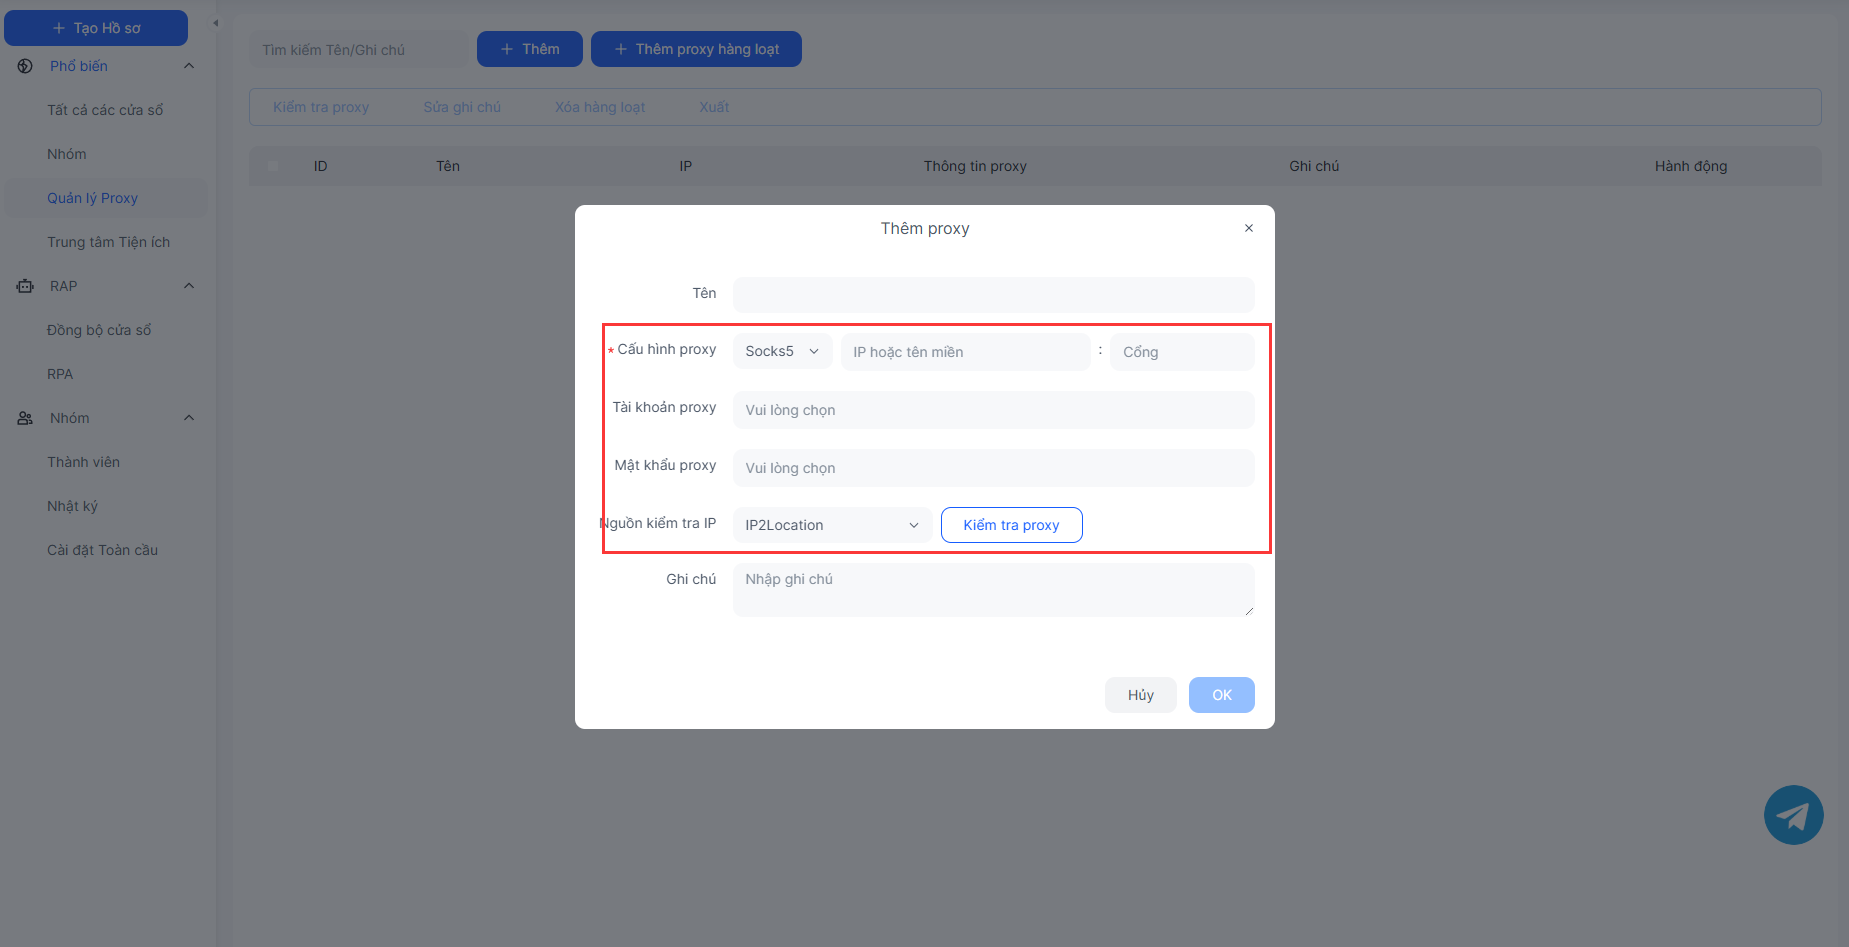Click the Nhập ghi chú textarea
The image size is (1849, 947).
pyautogui.click(x=992, y=589)
